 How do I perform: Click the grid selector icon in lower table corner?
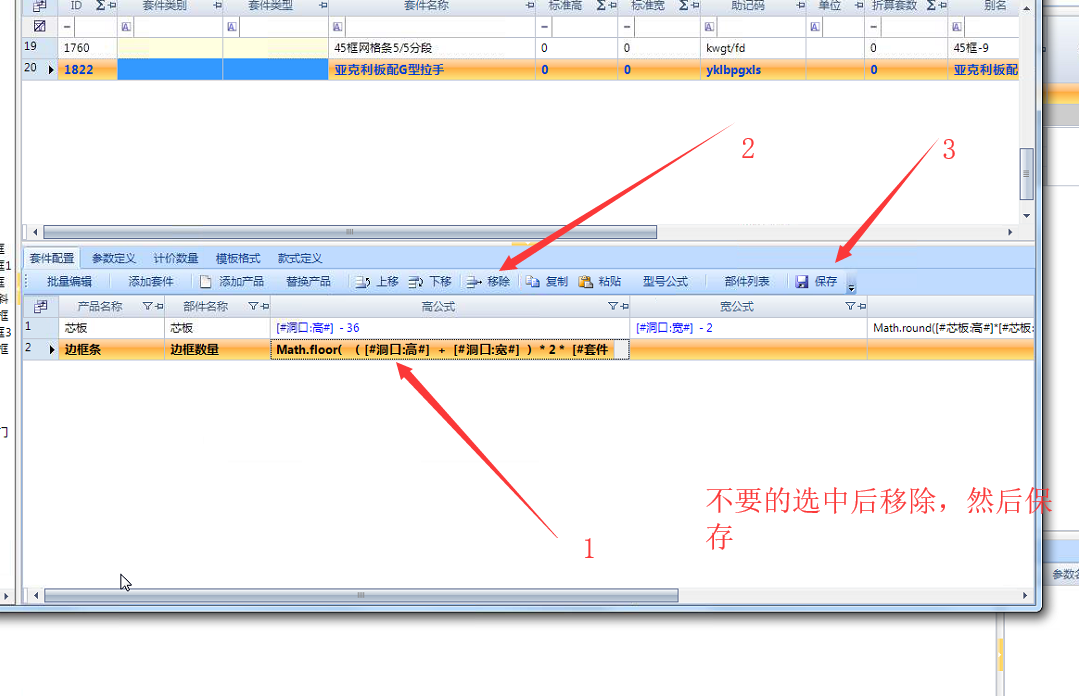coord(40,306)
